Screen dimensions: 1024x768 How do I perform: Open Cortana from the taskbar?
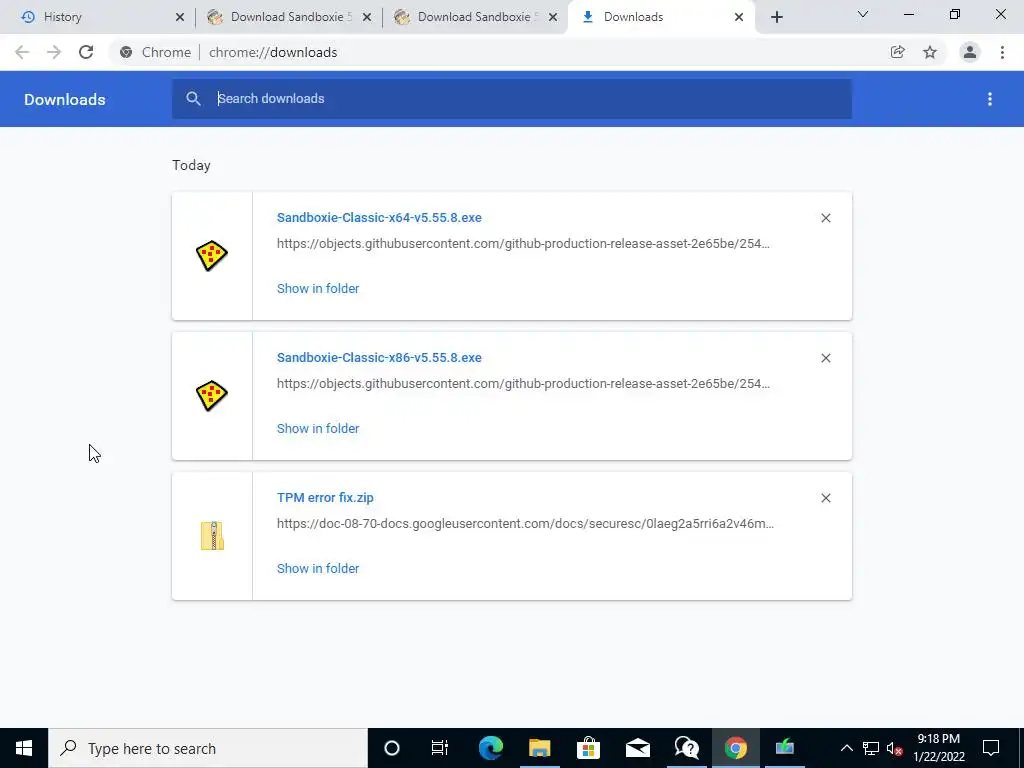point(392,748)
